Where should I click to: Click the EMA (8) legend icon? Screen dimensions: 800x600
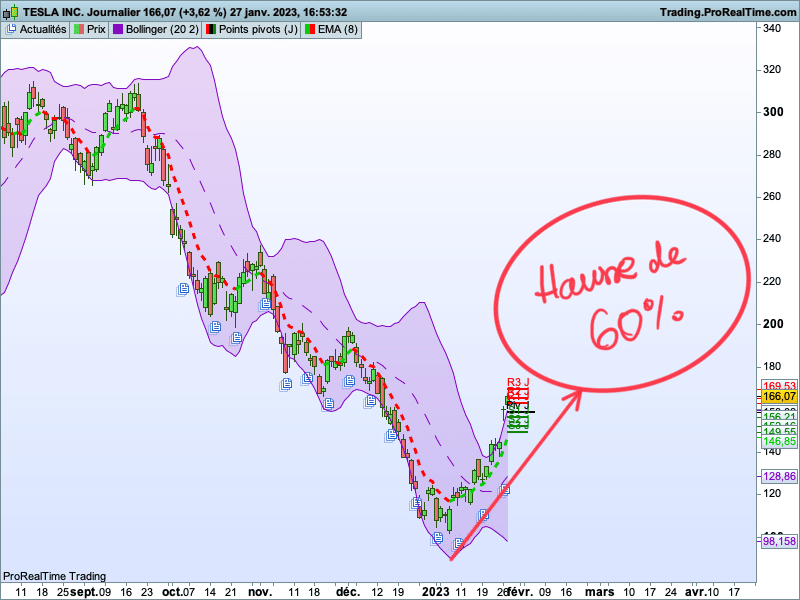click(309, 29)
